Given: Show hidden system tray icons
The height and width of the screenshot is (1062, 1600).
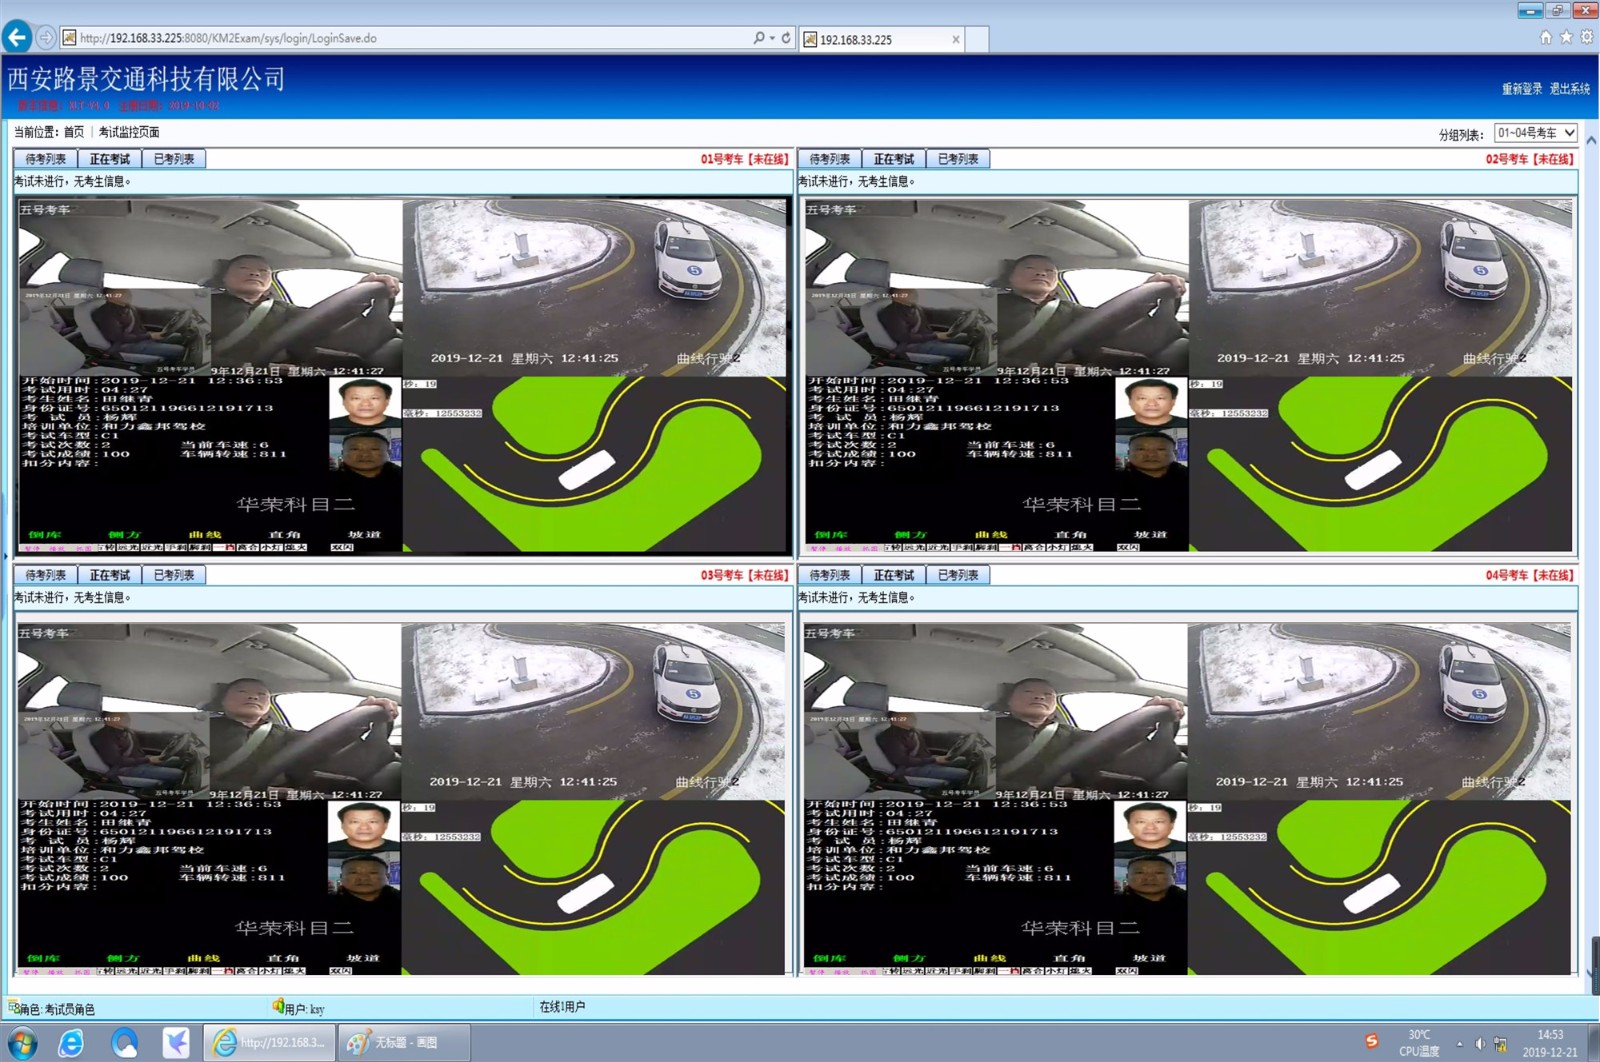Looking at the screenshot, I should pos(1459,1043).
